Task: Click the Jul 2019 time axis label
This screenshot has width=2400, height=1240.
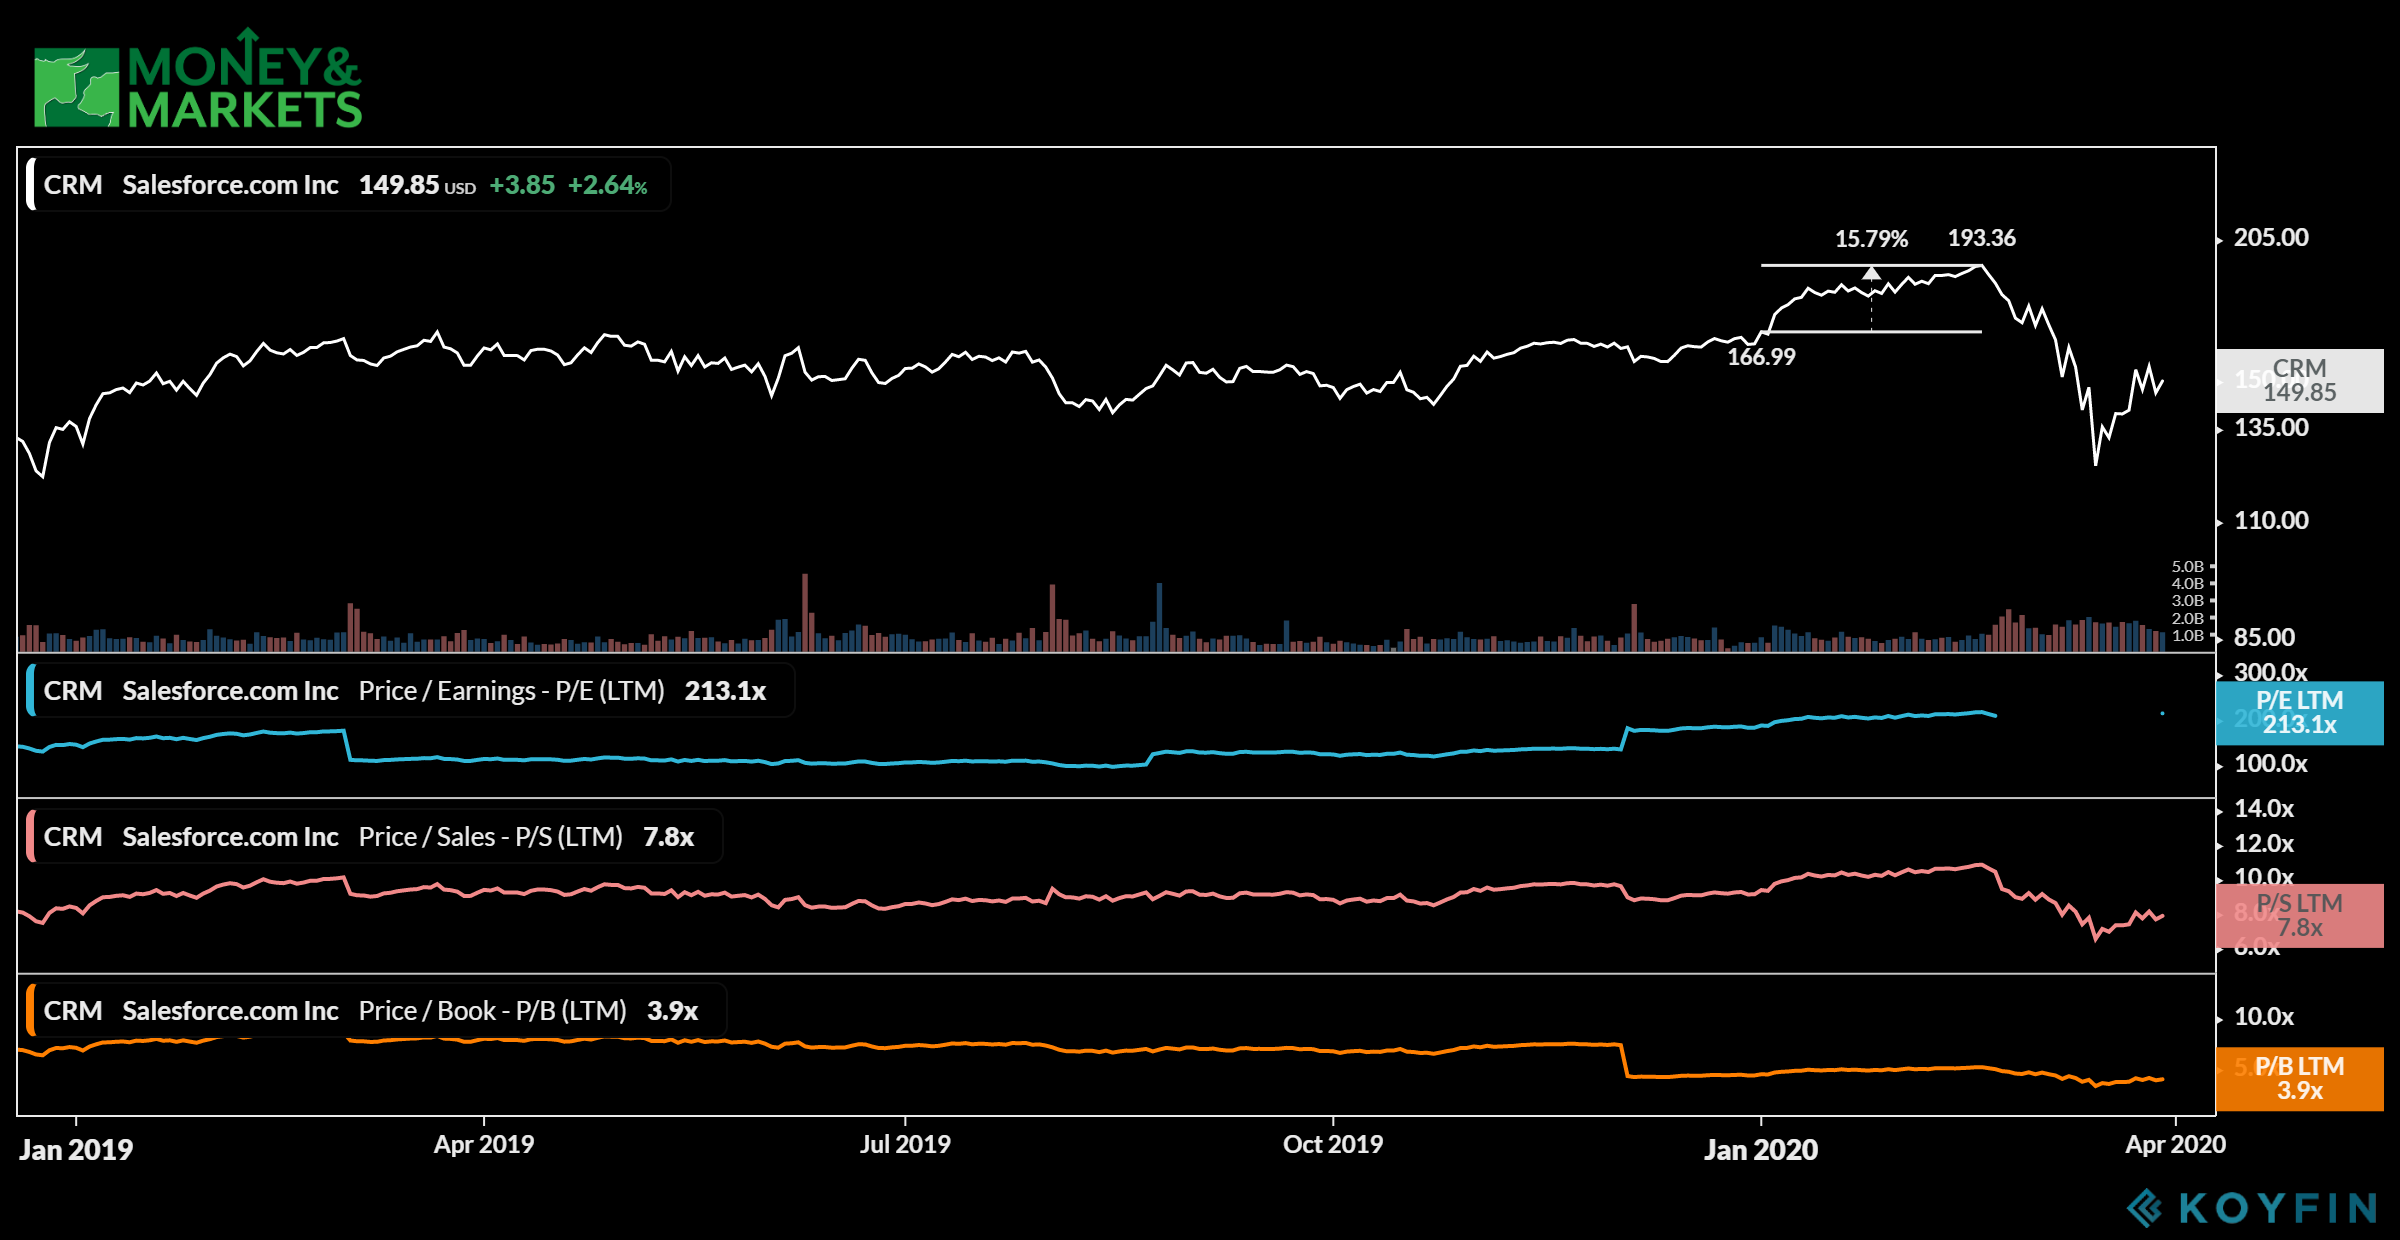Action: pos(905,1144)
